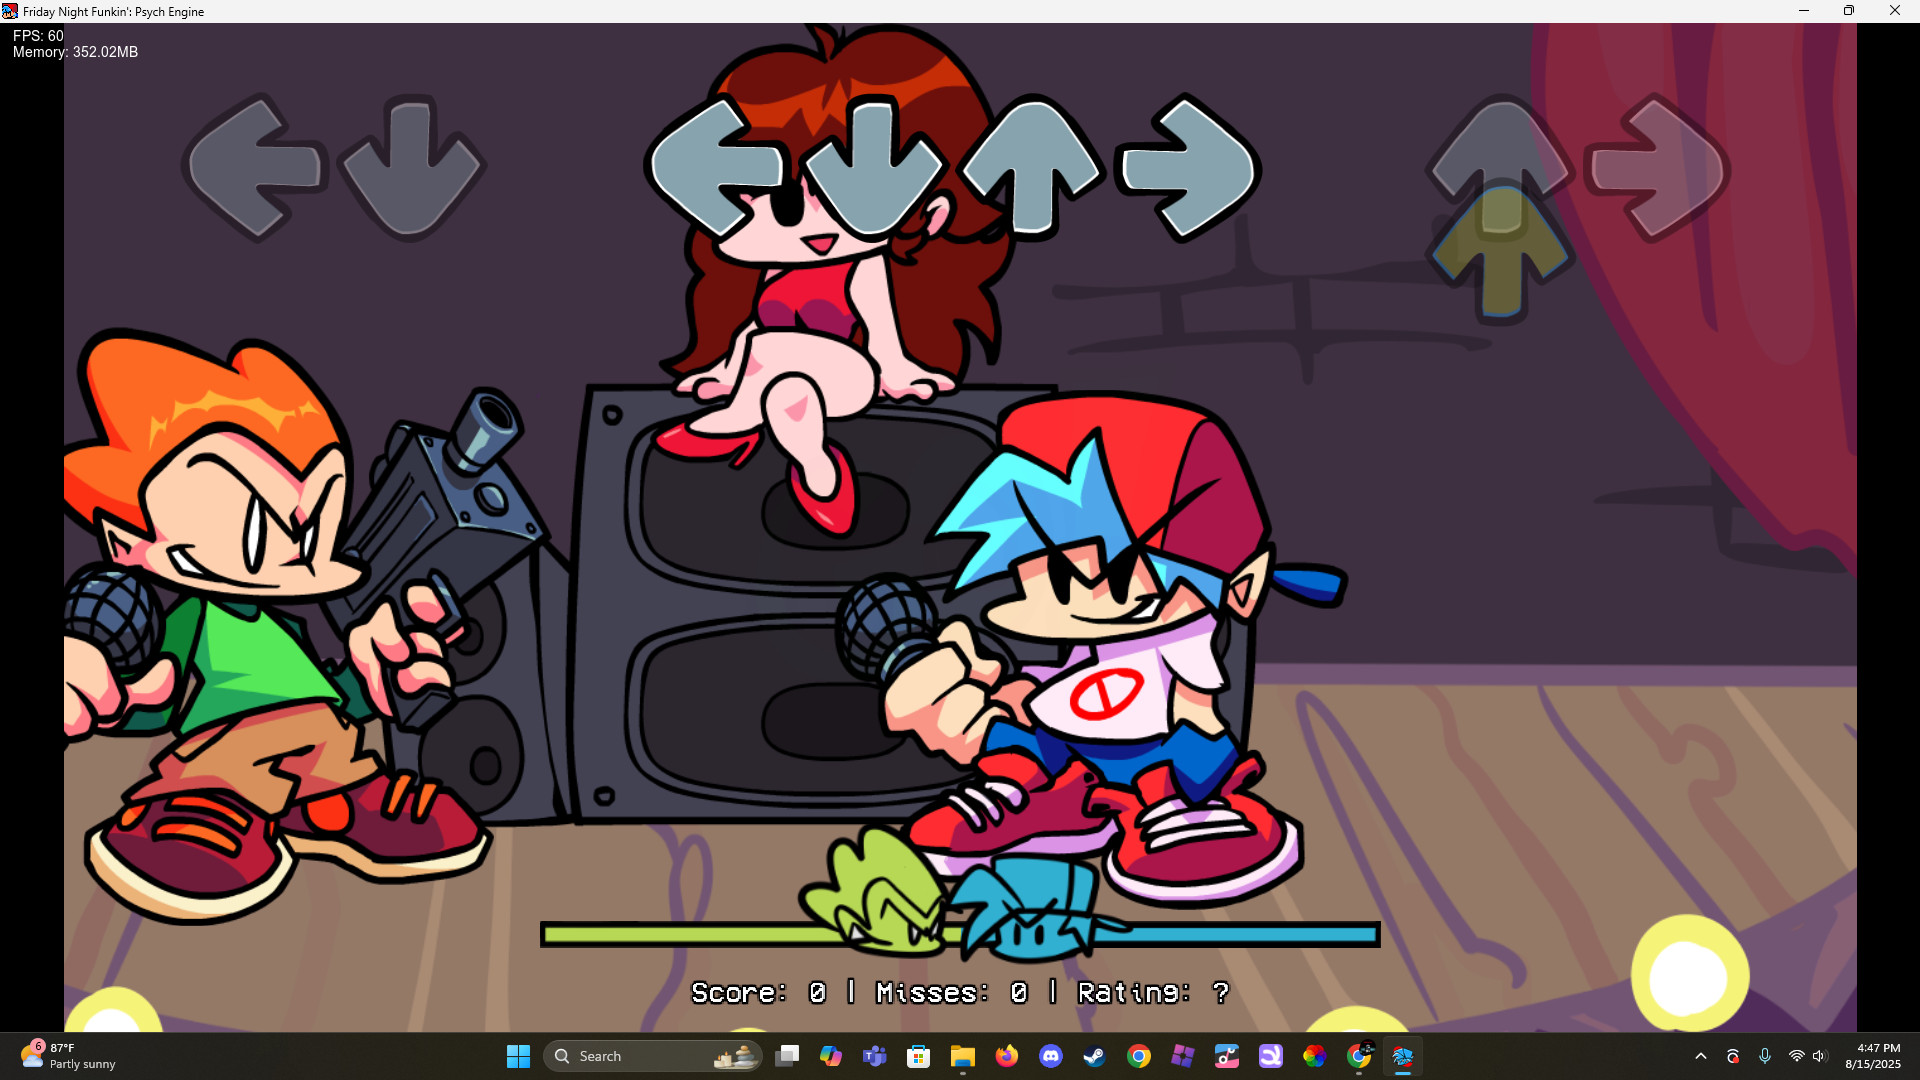
Task: Open Wi-Fi network settings in tray
Action: 1797,1056
